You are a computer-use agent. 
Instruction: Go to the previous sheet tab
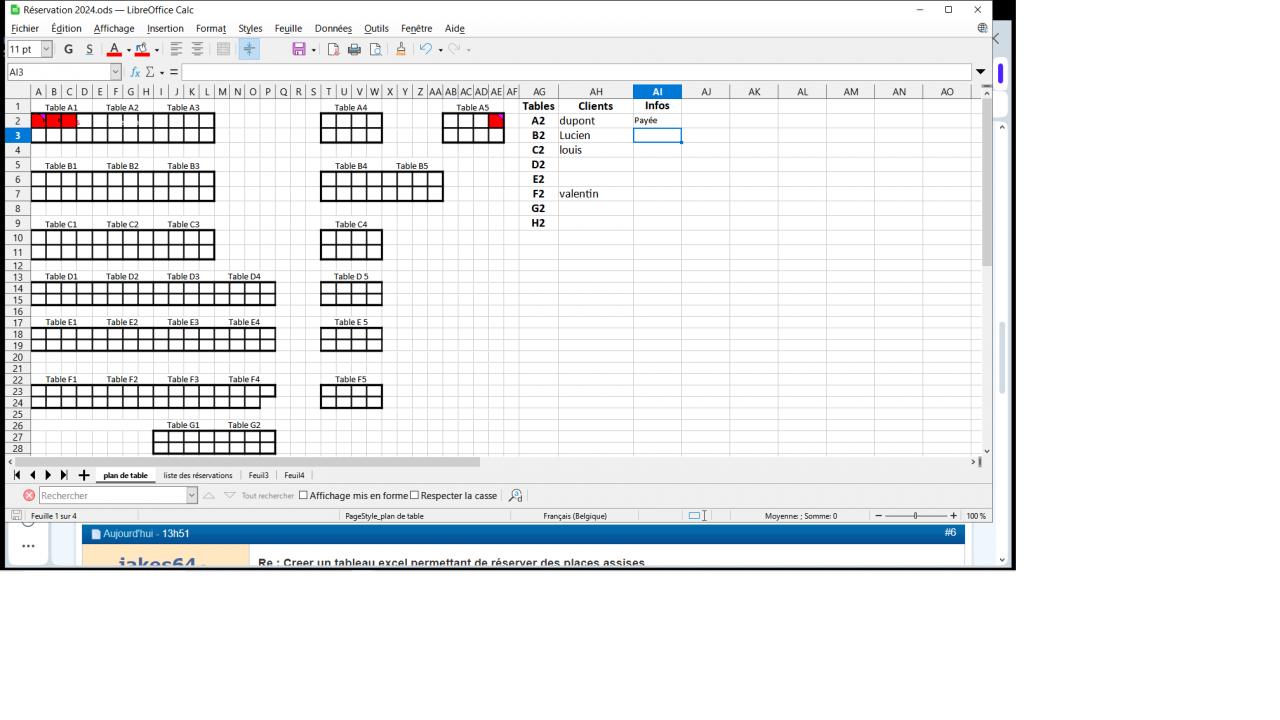coord(33,475)
